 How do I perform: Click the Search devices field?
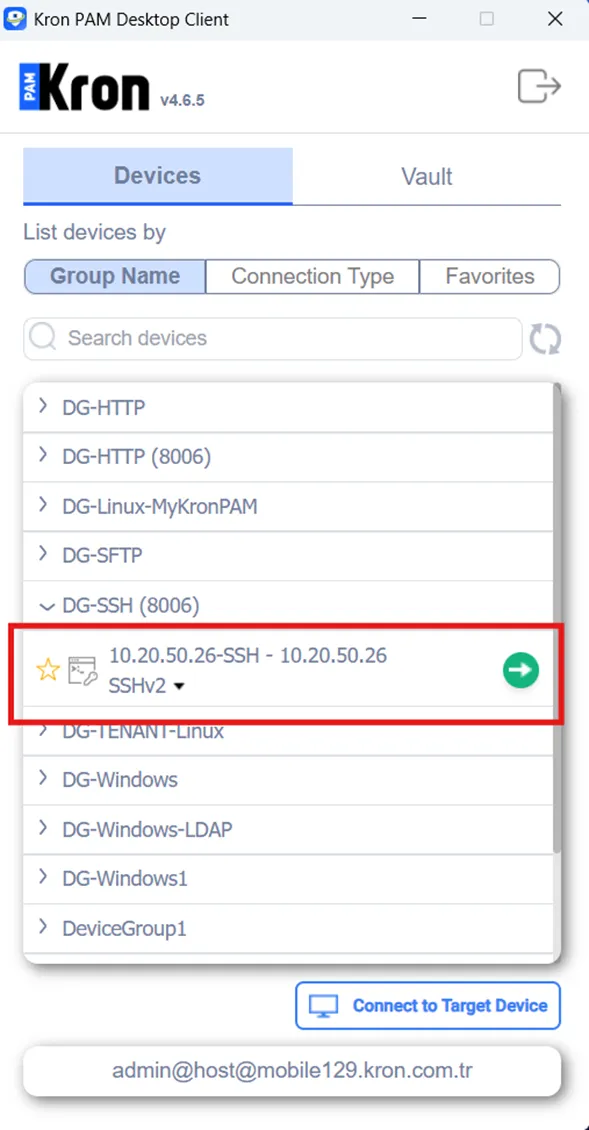273,339
